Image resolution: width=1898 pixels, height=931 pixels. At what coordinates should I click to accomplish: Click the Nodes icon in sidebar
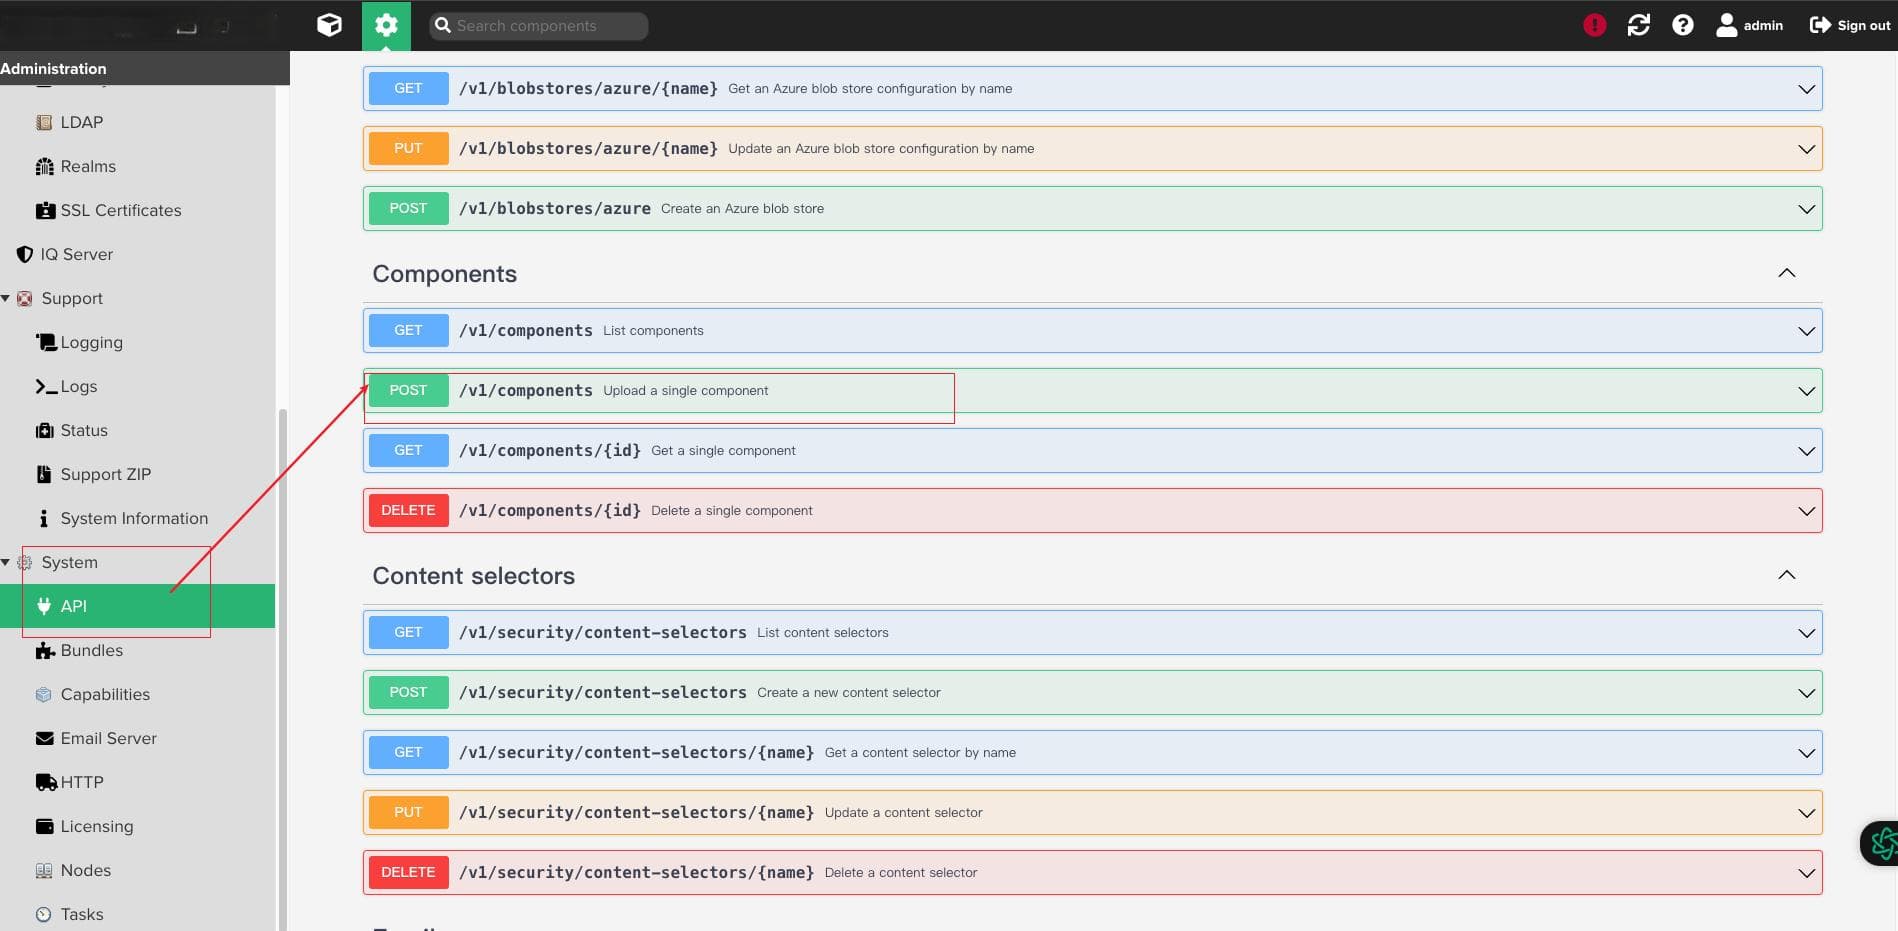point(44,870)
